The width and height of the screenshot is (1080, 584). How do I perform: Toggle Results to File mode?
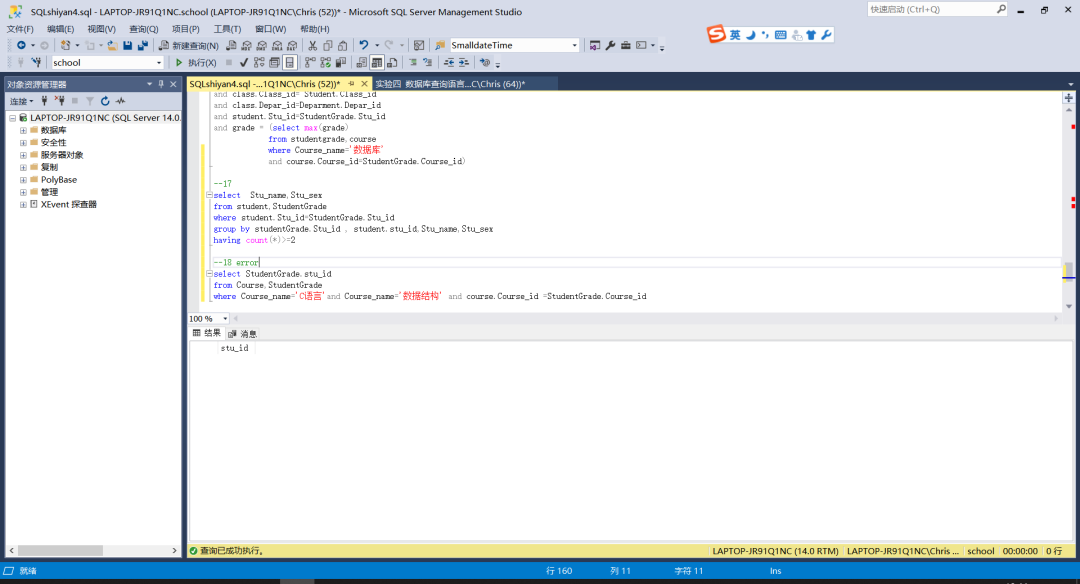(392, 63)
